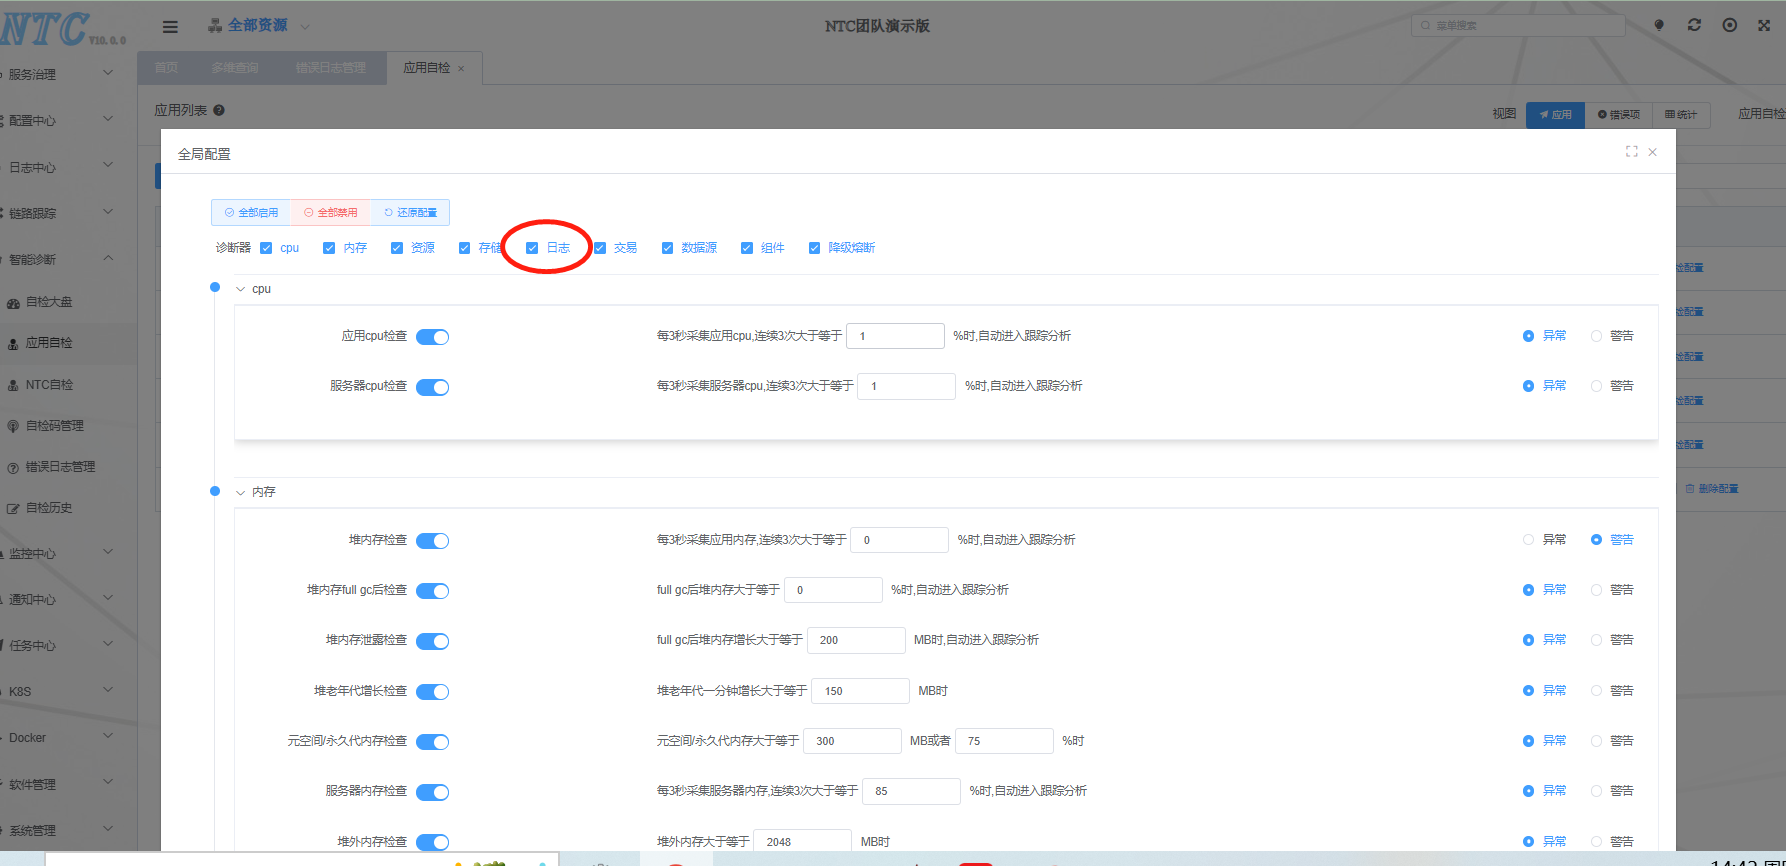Open 应用自检 in the sidebar
This screenshot has width=1786, height=866.
49,343
